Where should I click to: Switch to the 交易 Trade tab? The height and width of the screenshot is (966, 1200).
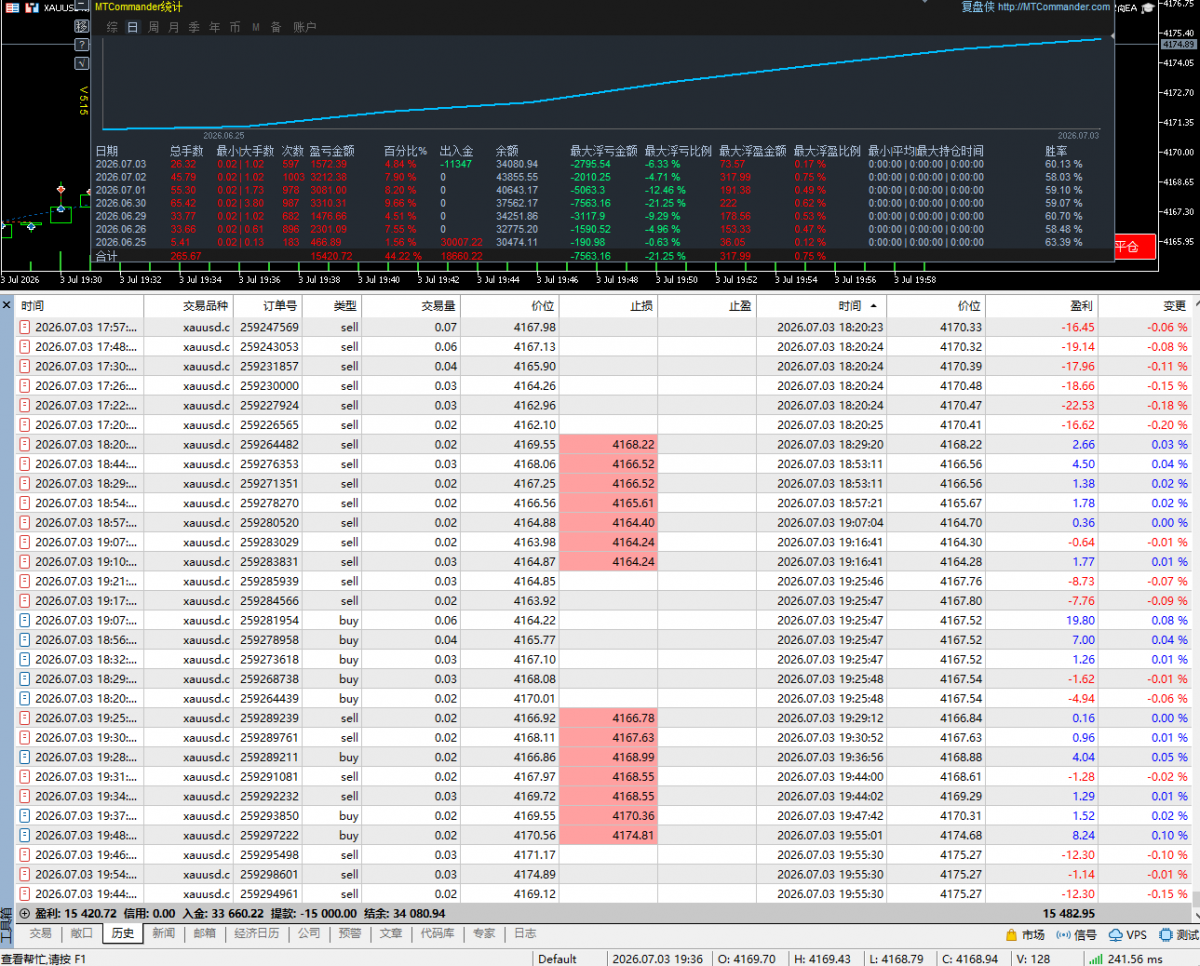coord(40,933)
